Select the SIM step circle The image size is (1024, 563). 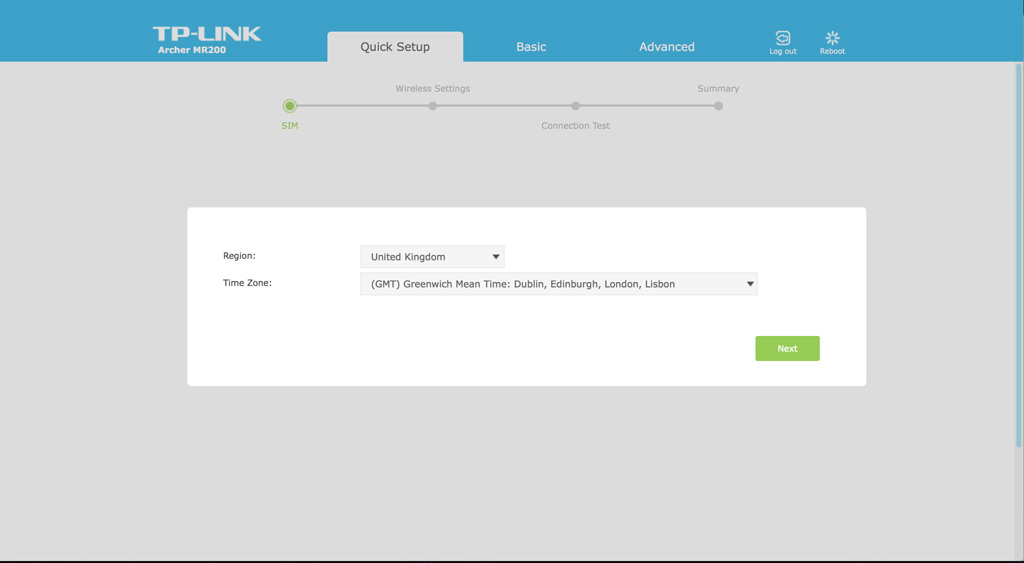point(290,106)
